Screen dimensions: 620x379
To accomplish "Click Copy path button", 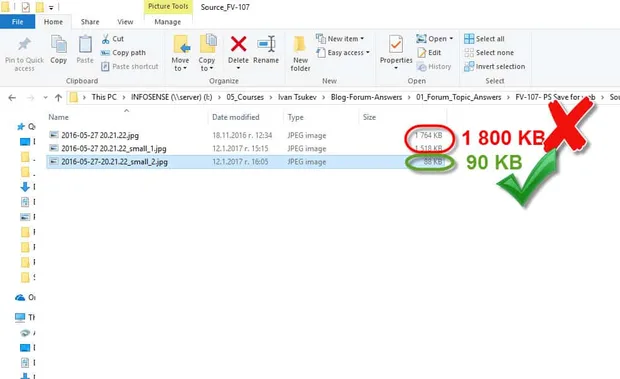I will point(123,53).
